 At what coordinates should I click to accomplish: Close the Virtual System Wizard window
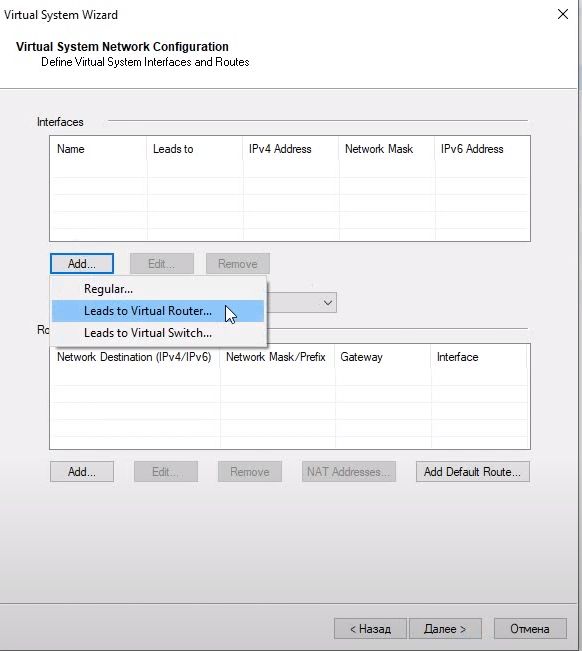(x=562, y=14)
